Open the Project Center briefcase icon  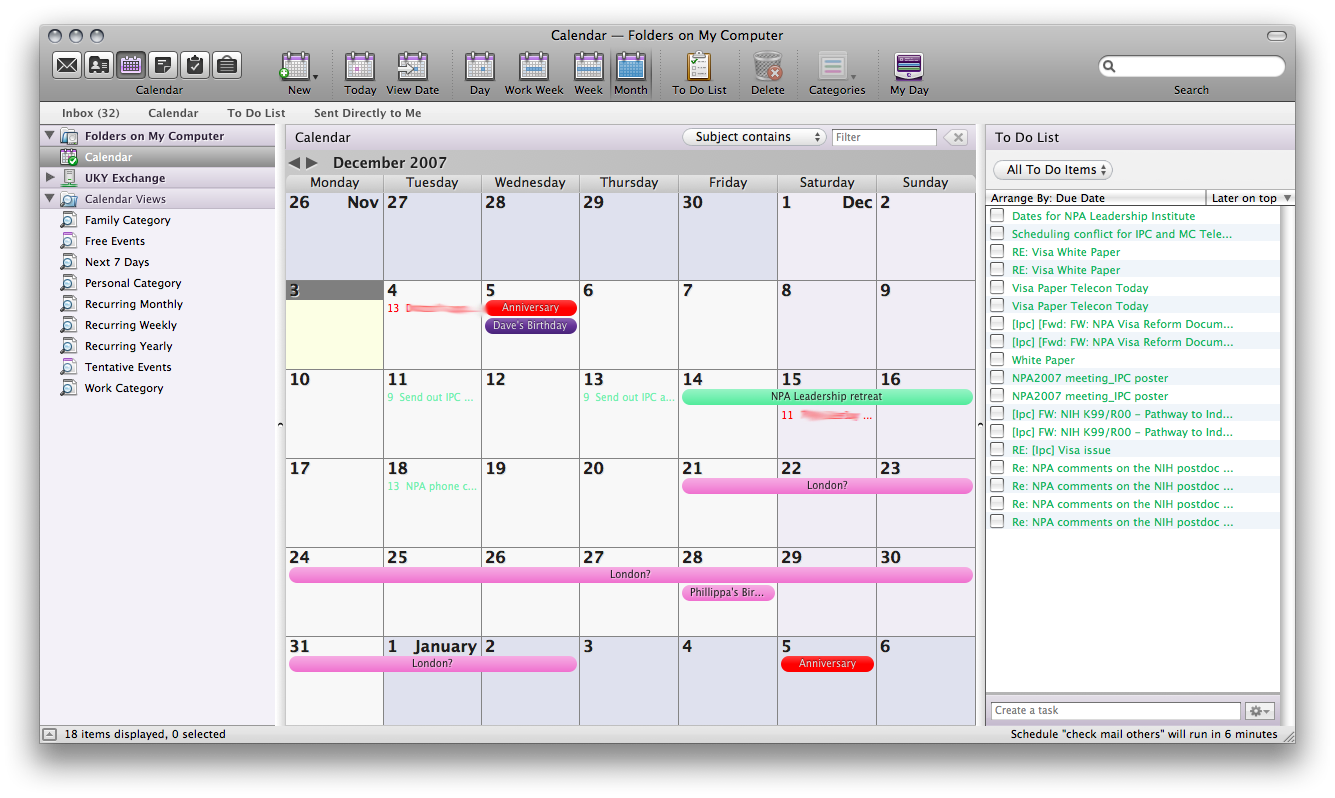click(227, 65)
